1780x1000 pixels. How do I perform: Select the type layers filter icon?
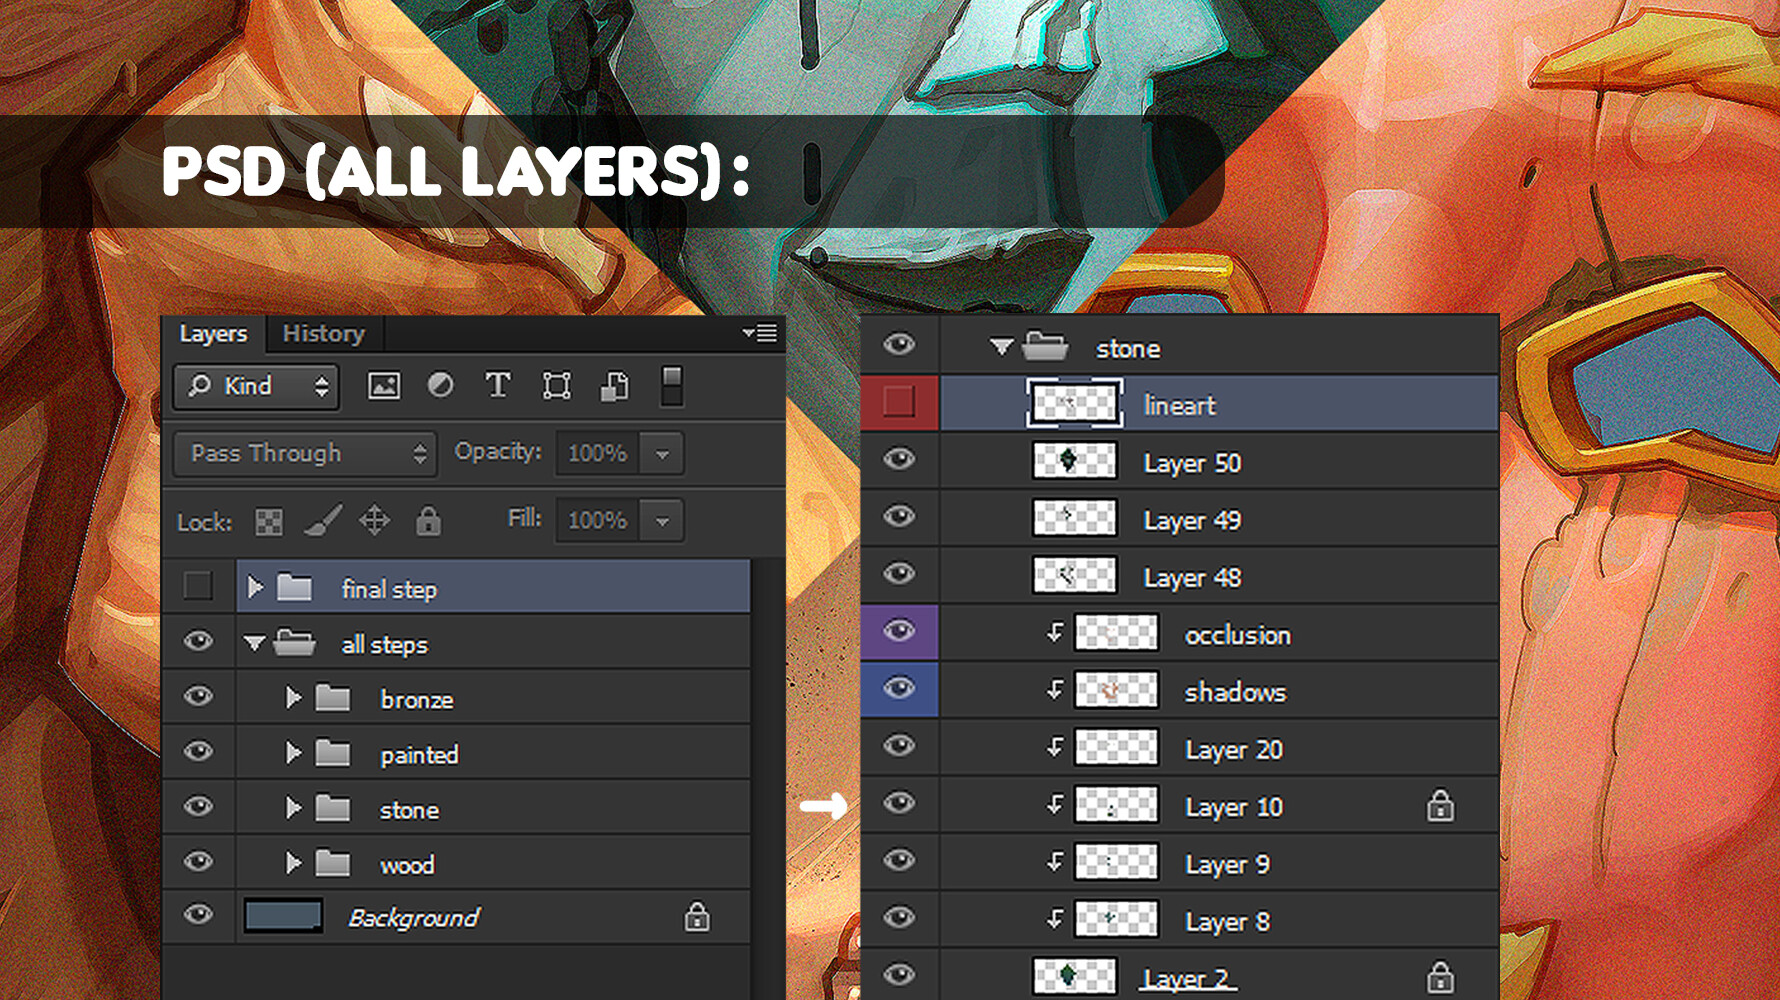click(497, 386)
